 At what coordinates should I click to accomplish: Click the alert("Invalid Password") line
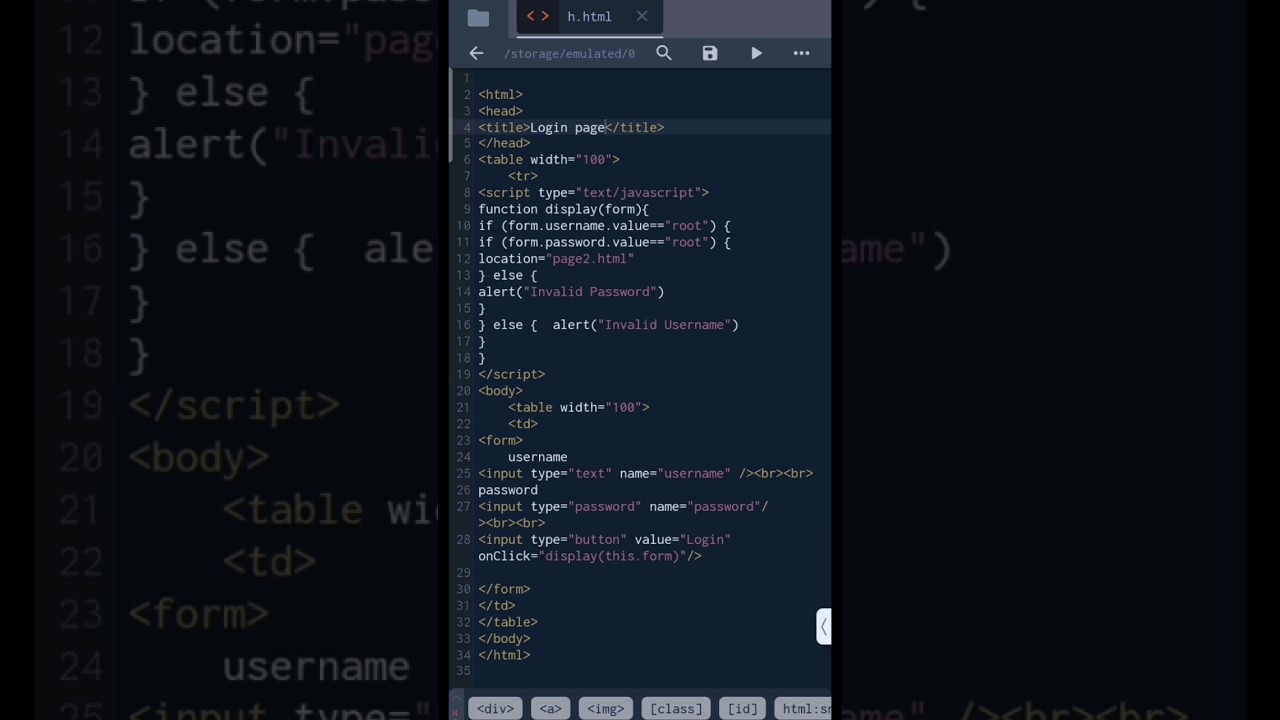(x=571, y=291)
